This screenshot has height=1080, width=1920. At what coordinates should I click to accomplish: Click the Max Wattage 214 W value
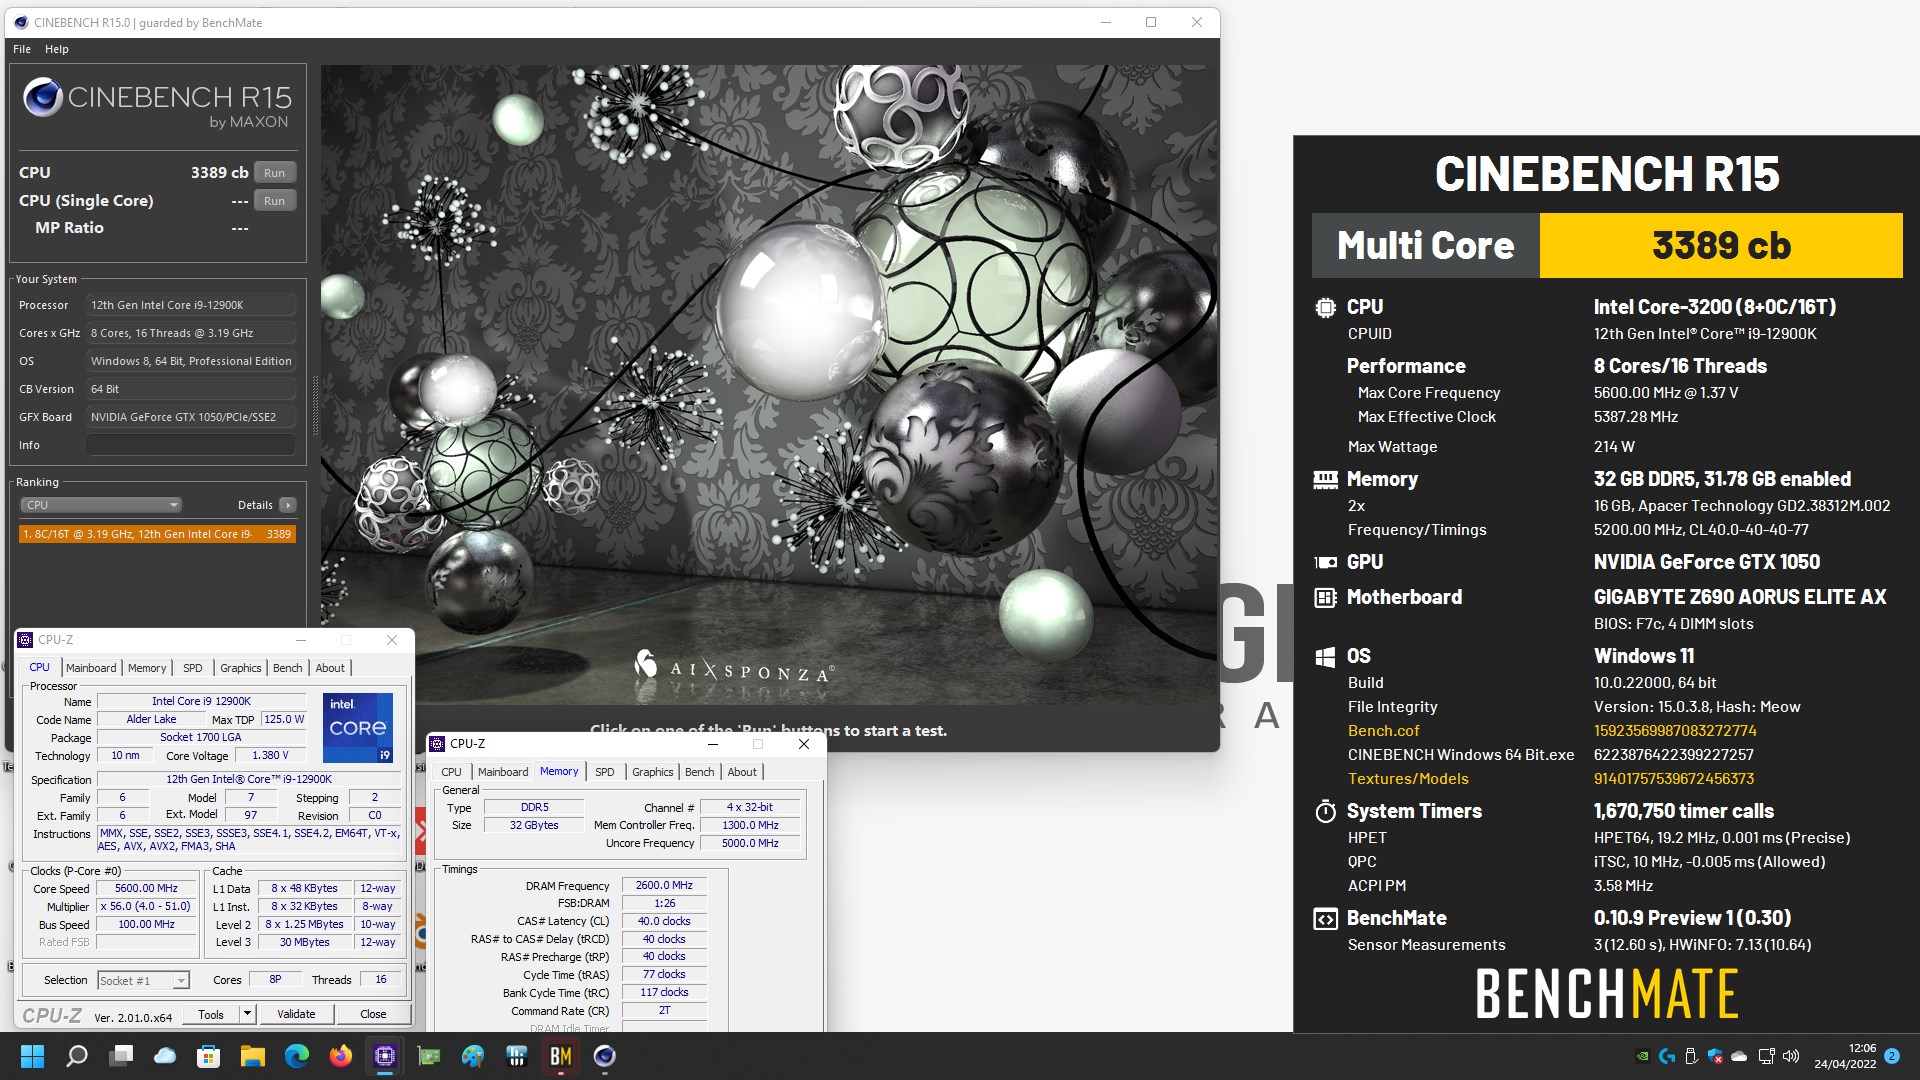click(x=1614, y=447)
